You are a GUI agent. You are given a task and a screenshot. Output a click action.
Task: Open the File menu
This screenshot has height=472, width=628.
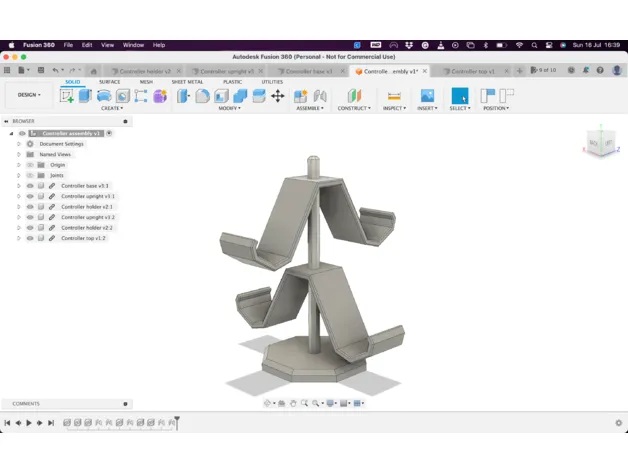[x=68, y=45]
